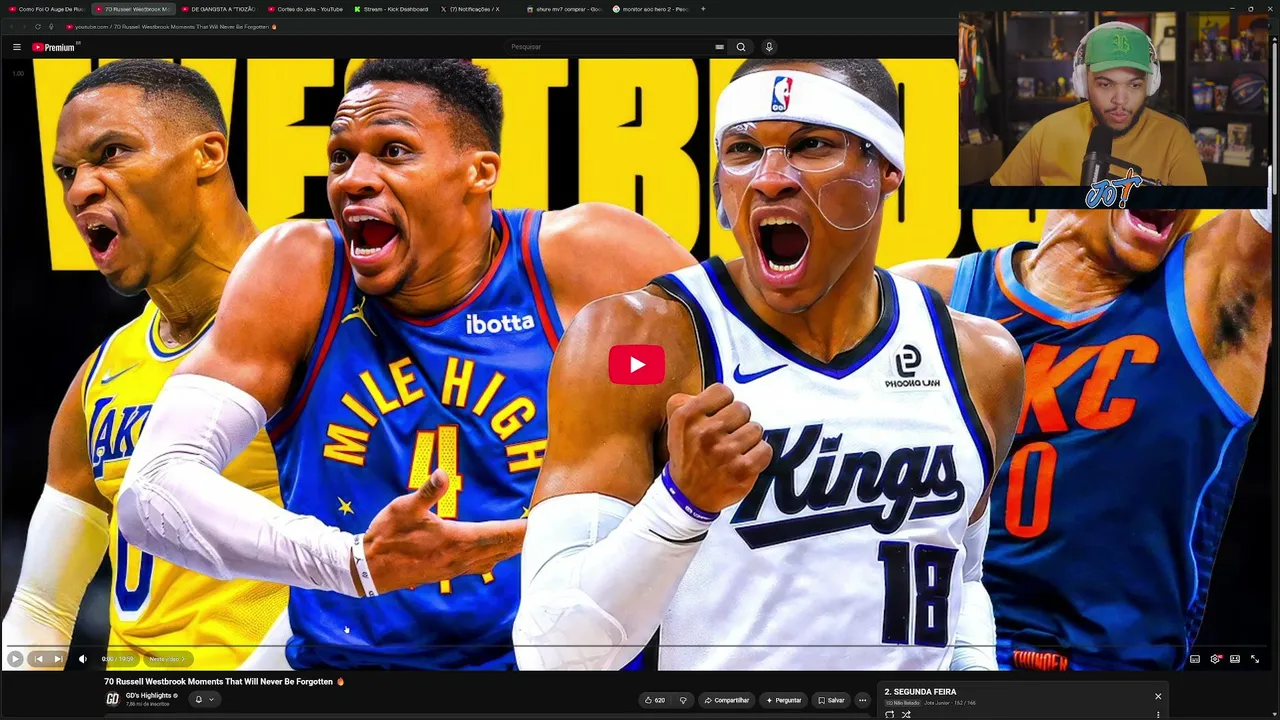The height and width of the screenshot is (720, 1280).
Task: Open the GD's Highlights channel avatar
Action: (x=113, y=699)
